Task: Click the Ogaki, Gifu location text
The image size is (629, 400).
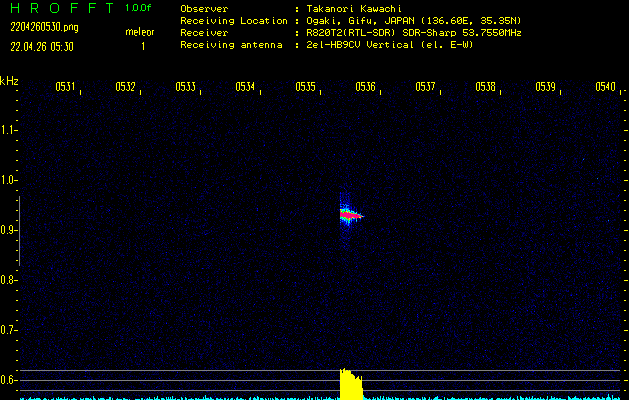Action: pos(414,21)
